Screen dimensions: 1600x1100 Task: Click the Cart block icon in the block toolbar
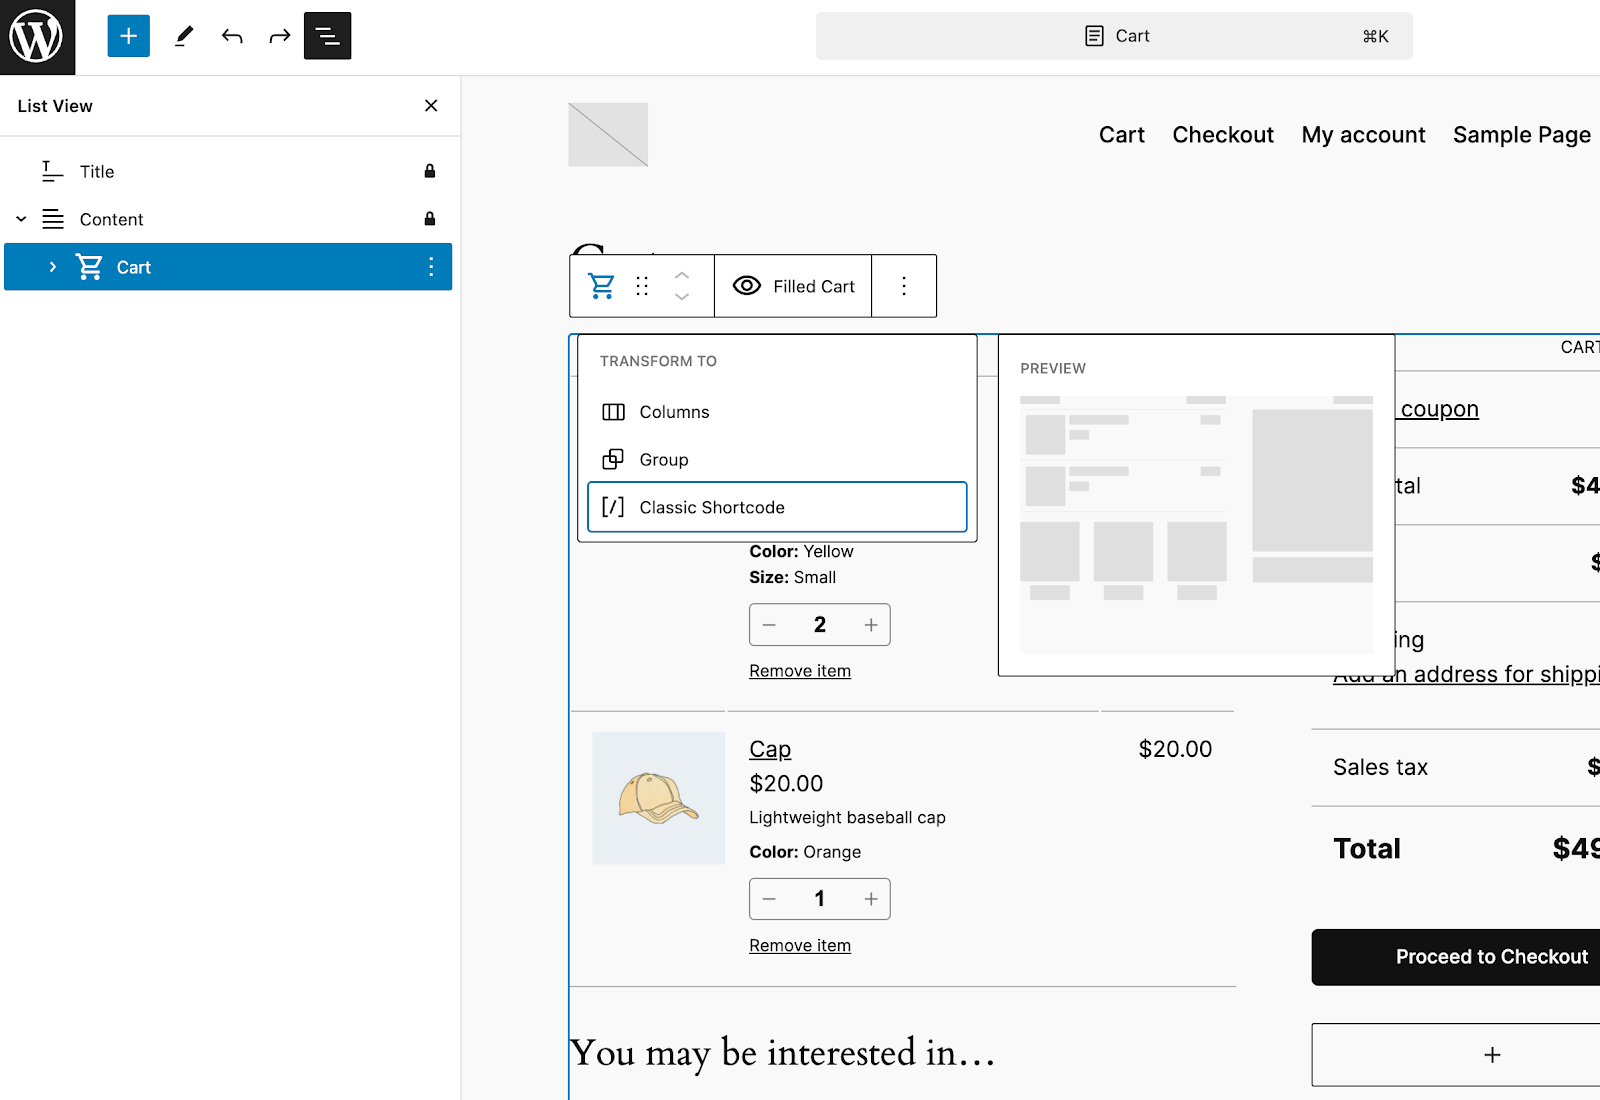[601, 286]
